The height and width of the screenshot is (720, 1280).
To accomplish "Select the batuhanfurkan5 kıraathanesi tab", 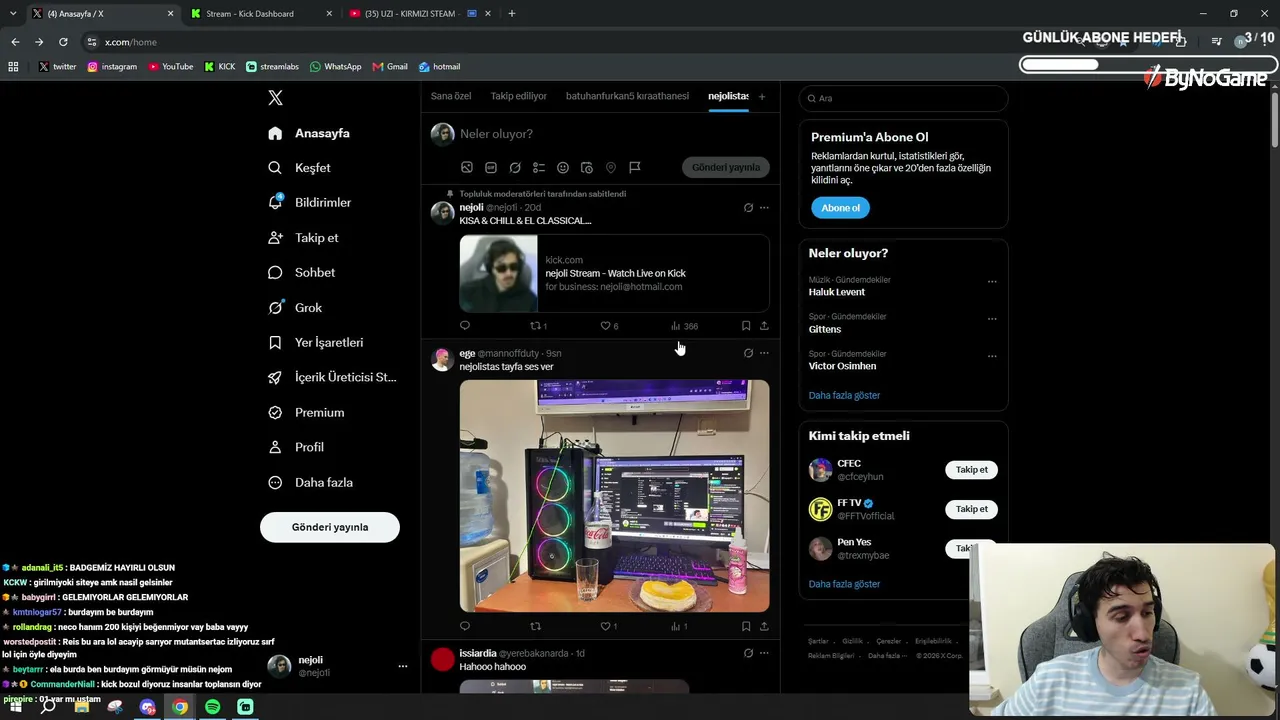I will pyautogui.click(x=627, y=96).
